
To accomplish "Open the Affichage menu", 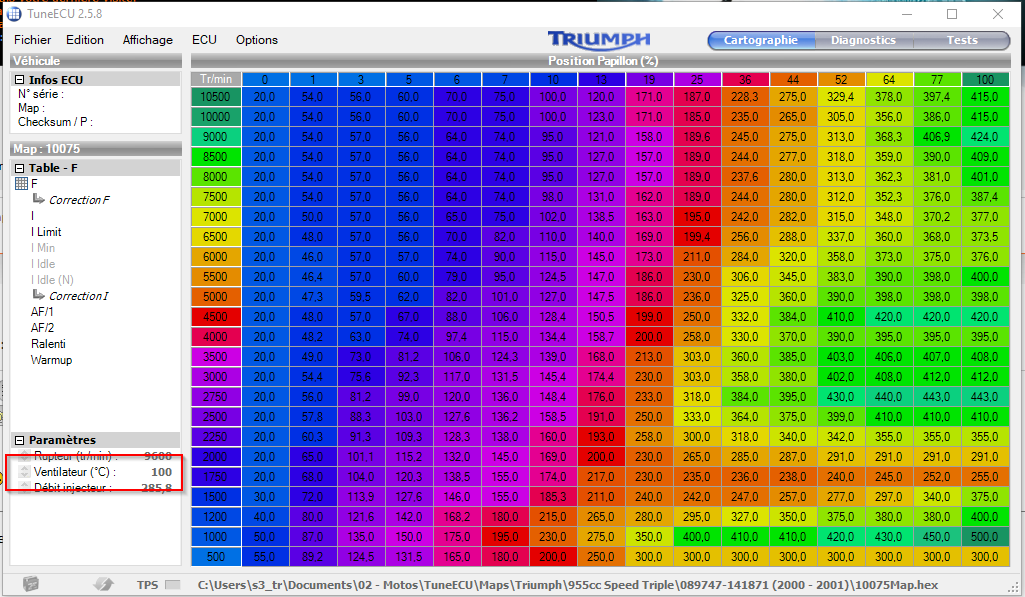I will [148, 40].
